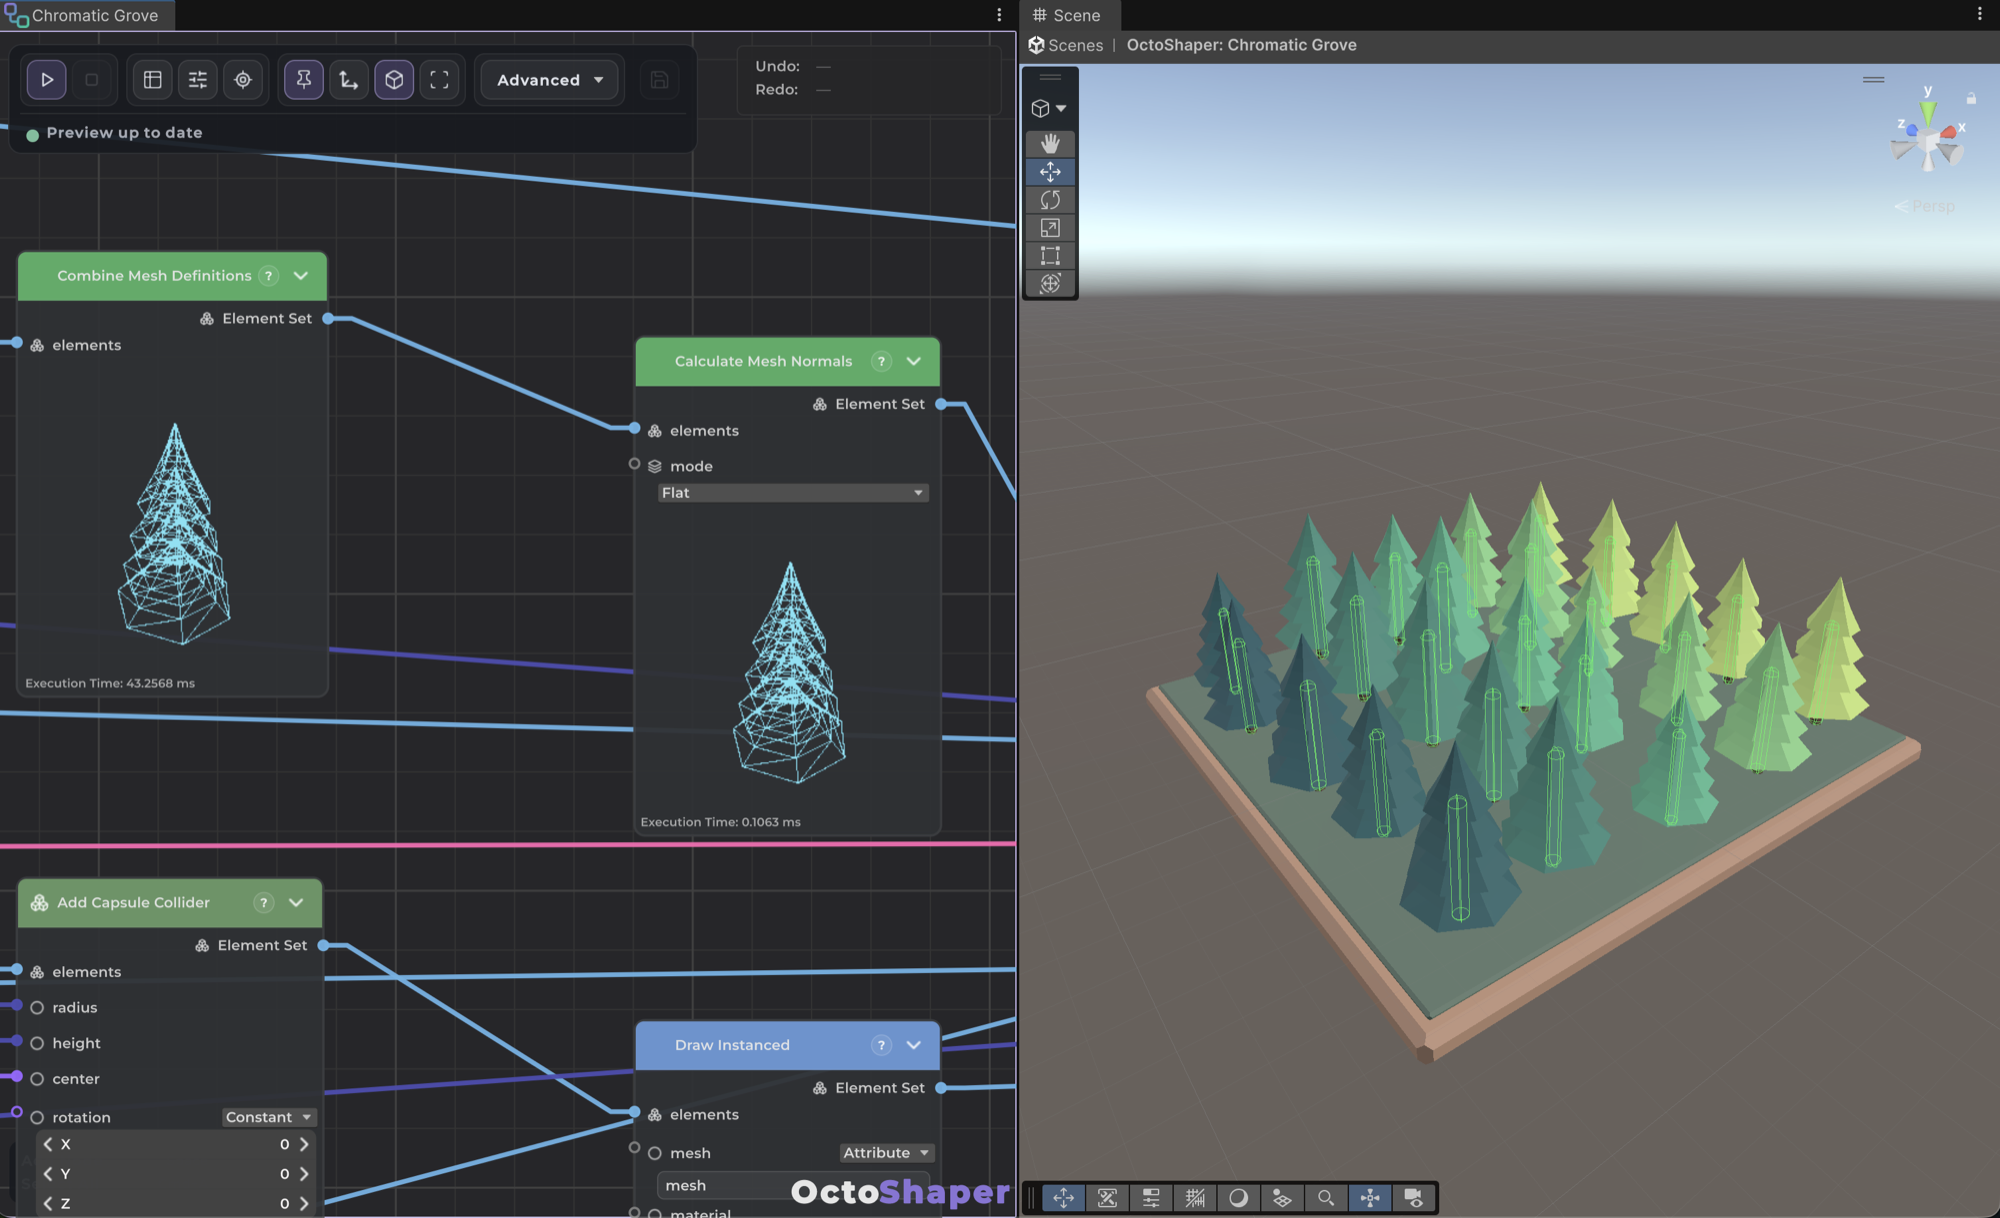This screenshot has width=2000, height=1218.
Task: Open the sliders settings icon in graph toolbar
Action: 198,80
